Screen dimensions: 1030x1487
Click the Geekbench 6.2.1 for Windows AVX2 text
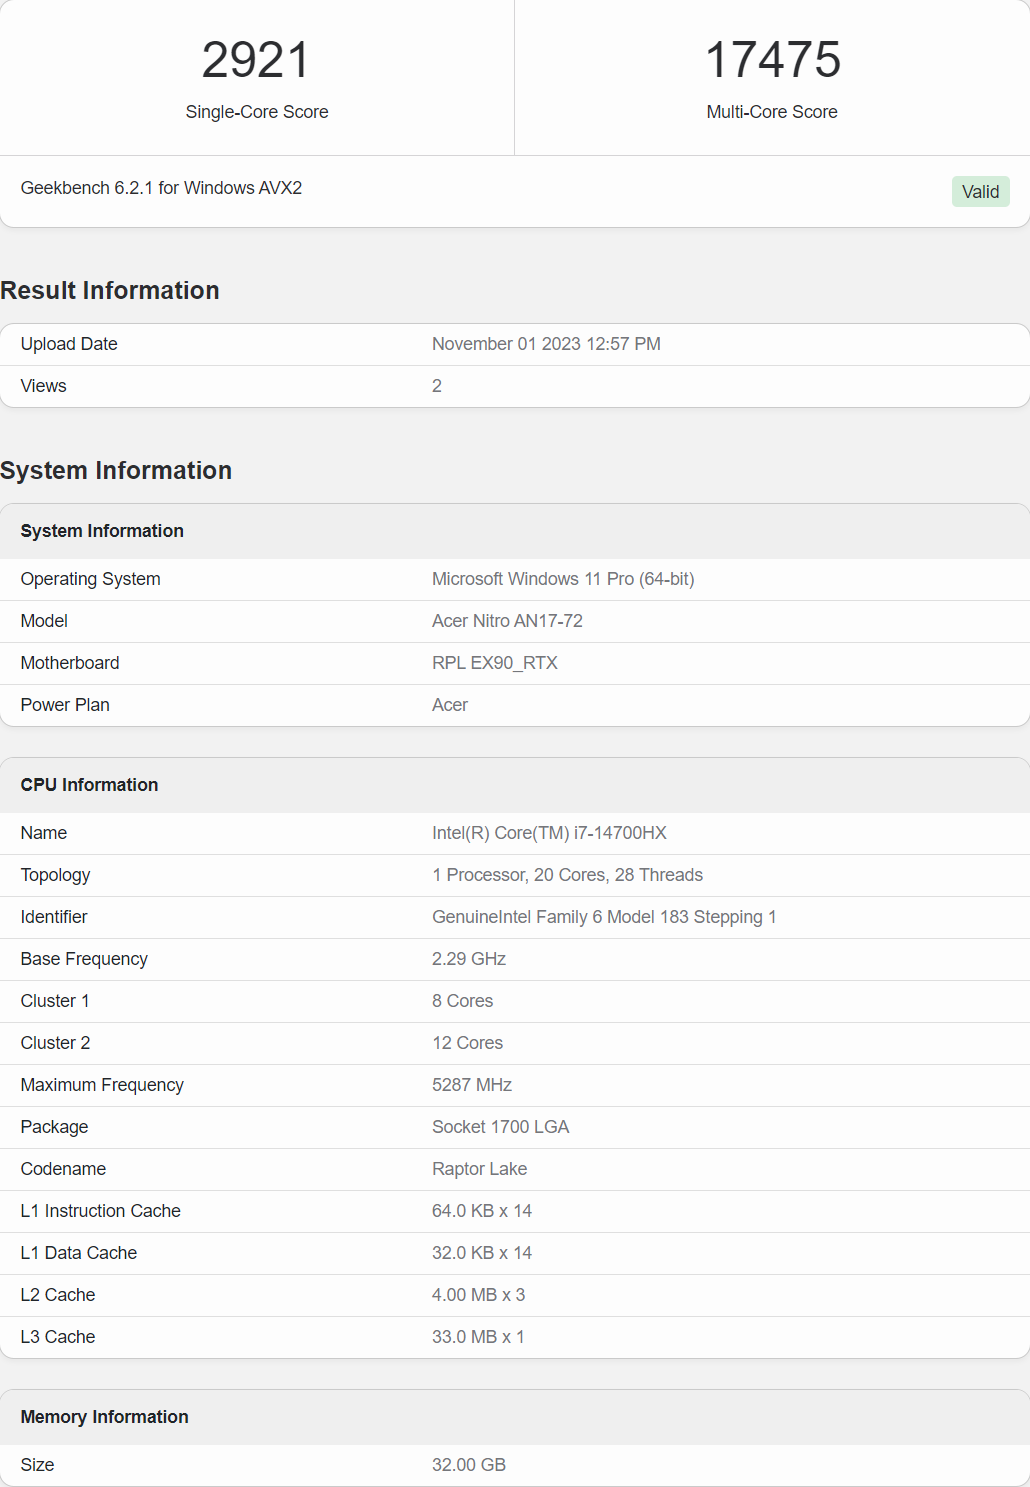[161, 188]
